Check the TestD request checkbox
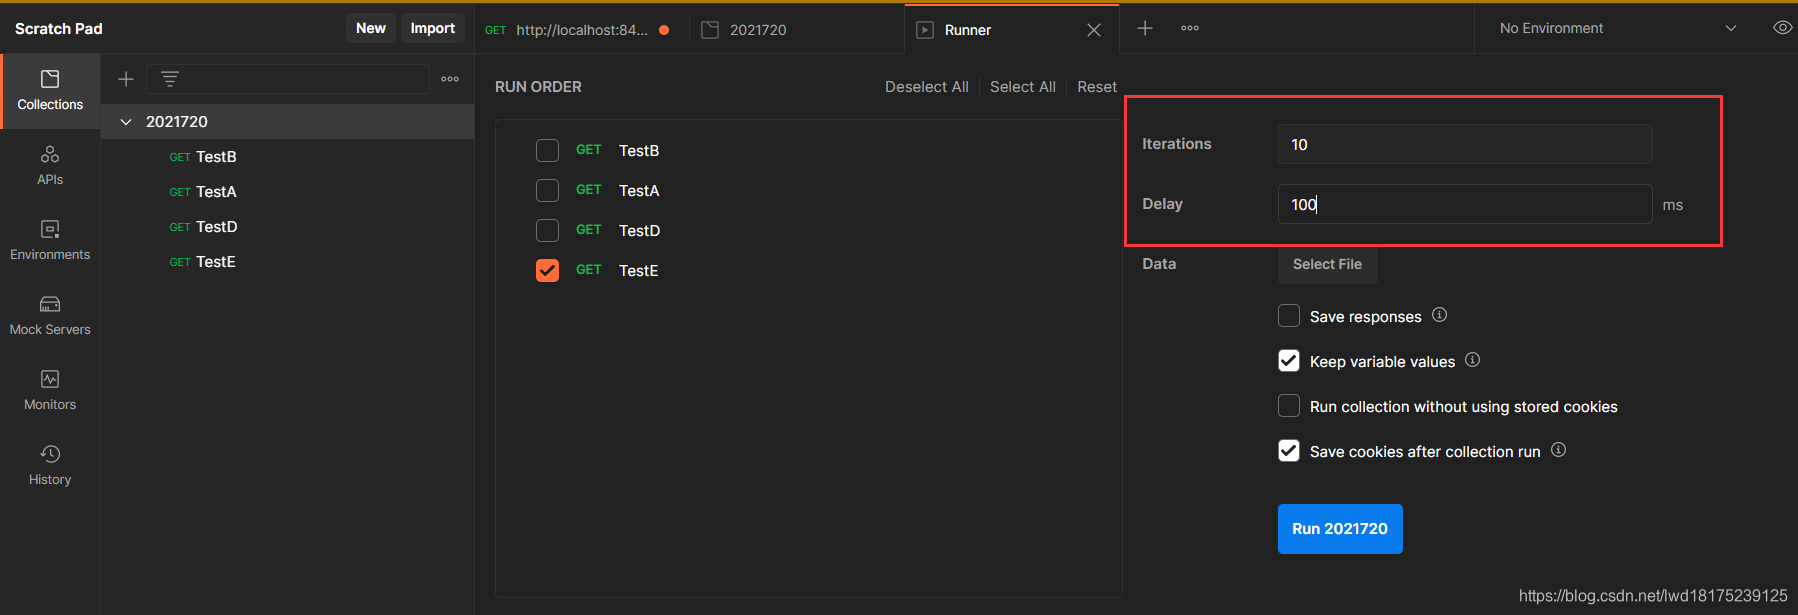The image size is (1798, 615). pos(547,230)
